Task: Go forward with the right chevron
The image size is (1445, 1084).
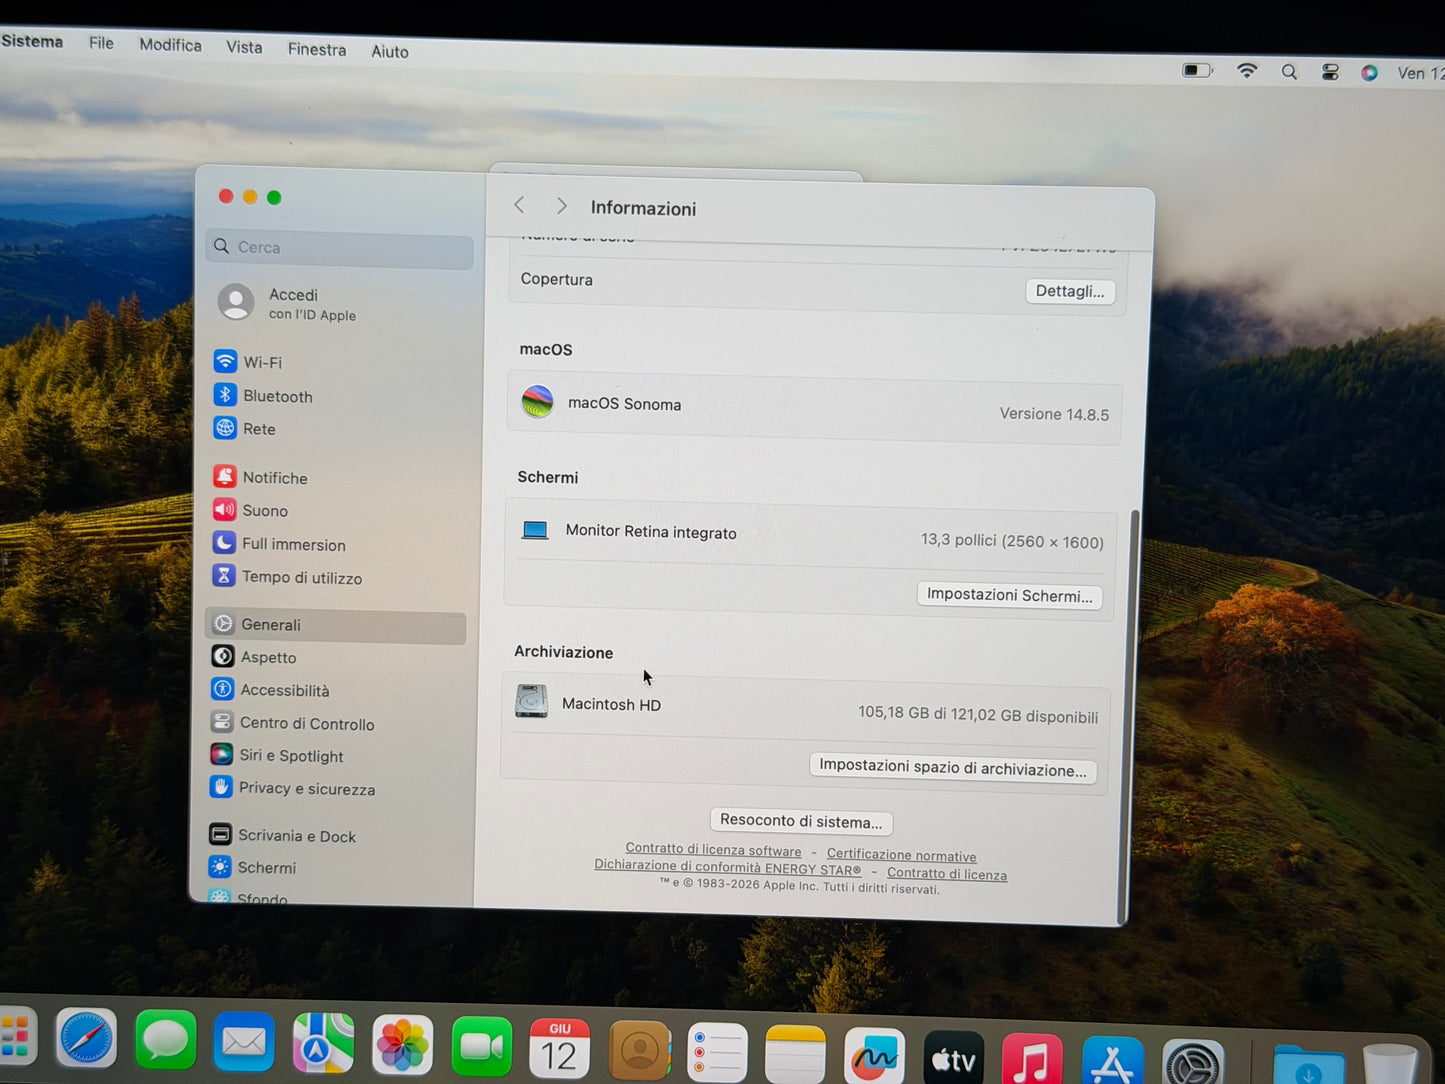Action: [x=561, y=206]
